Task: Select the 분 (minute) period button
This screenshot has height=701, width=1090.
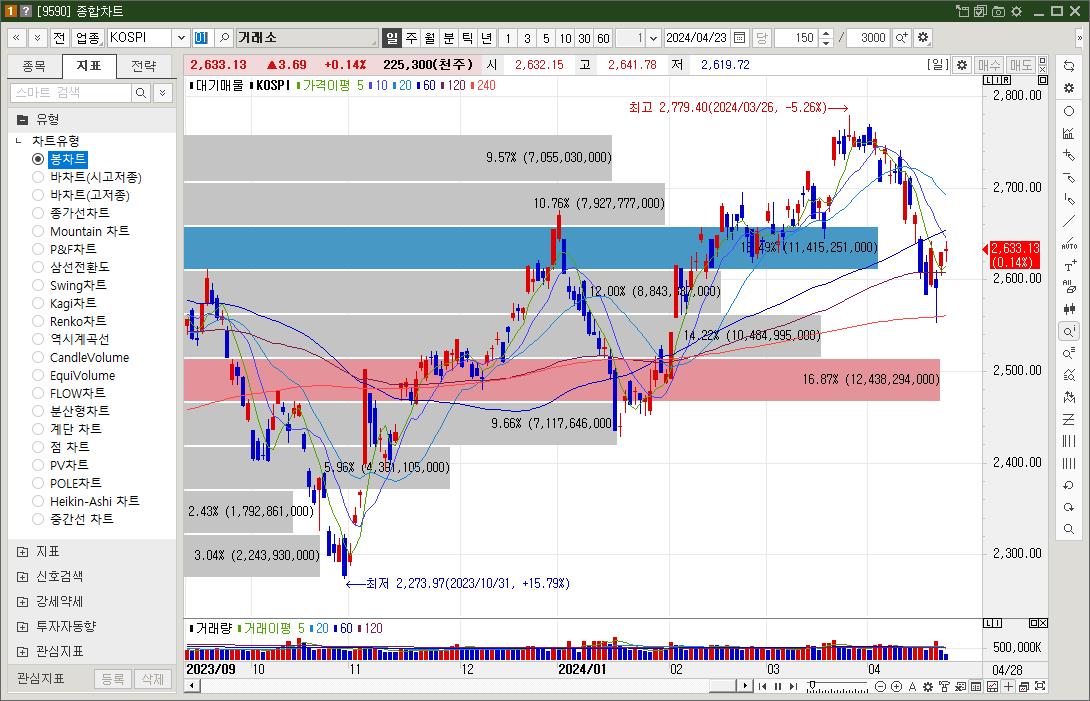Action: (x=449, y=38)
